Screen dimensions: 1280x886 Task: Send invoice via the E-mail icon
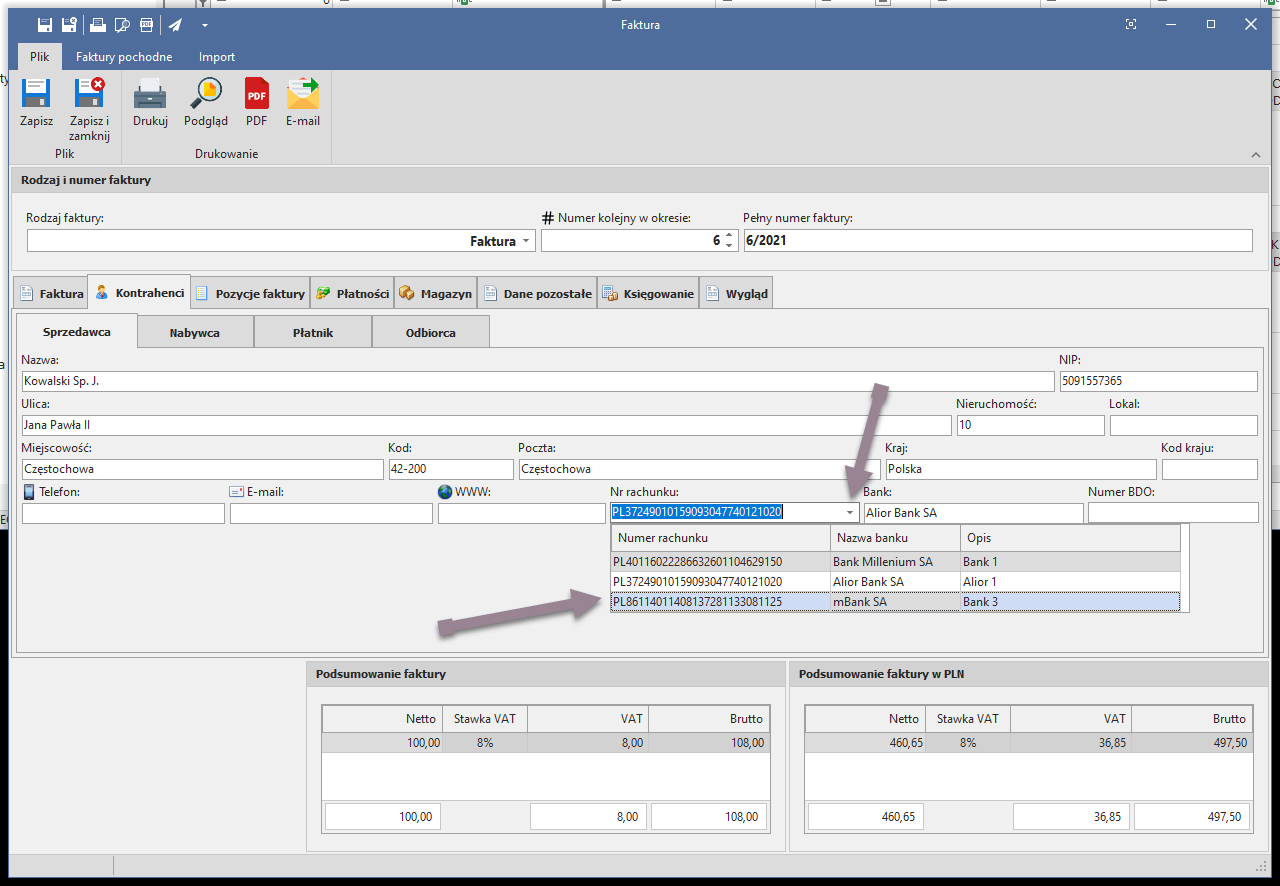tap(302, 95)
